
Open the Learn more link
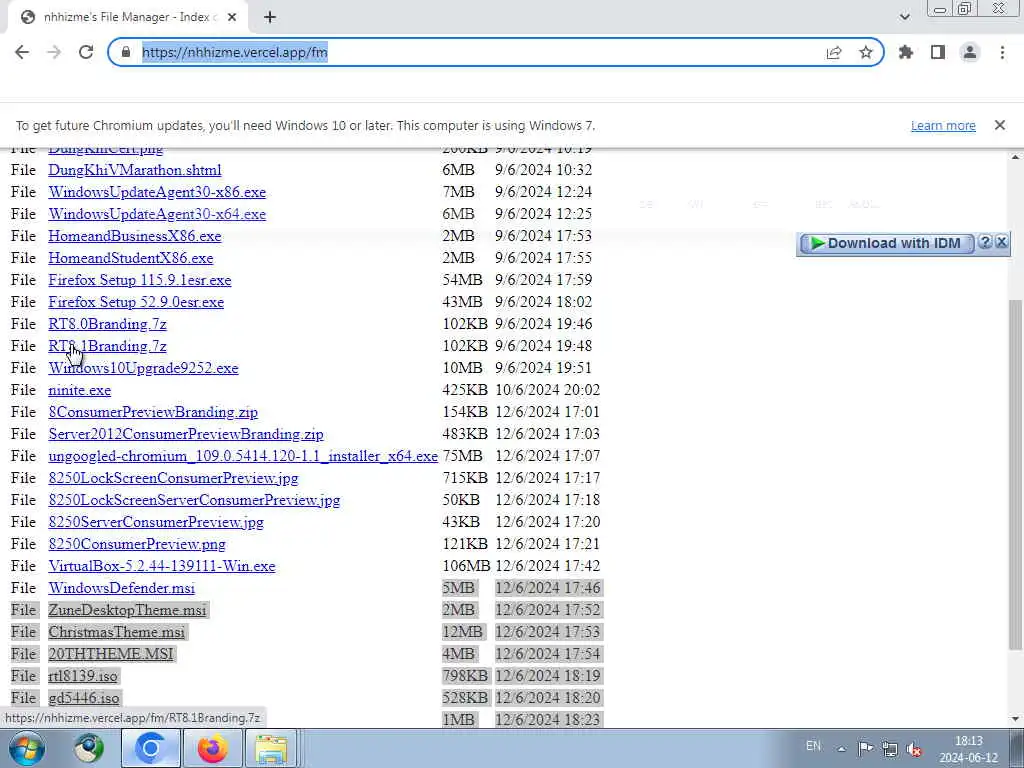[943, 125]
